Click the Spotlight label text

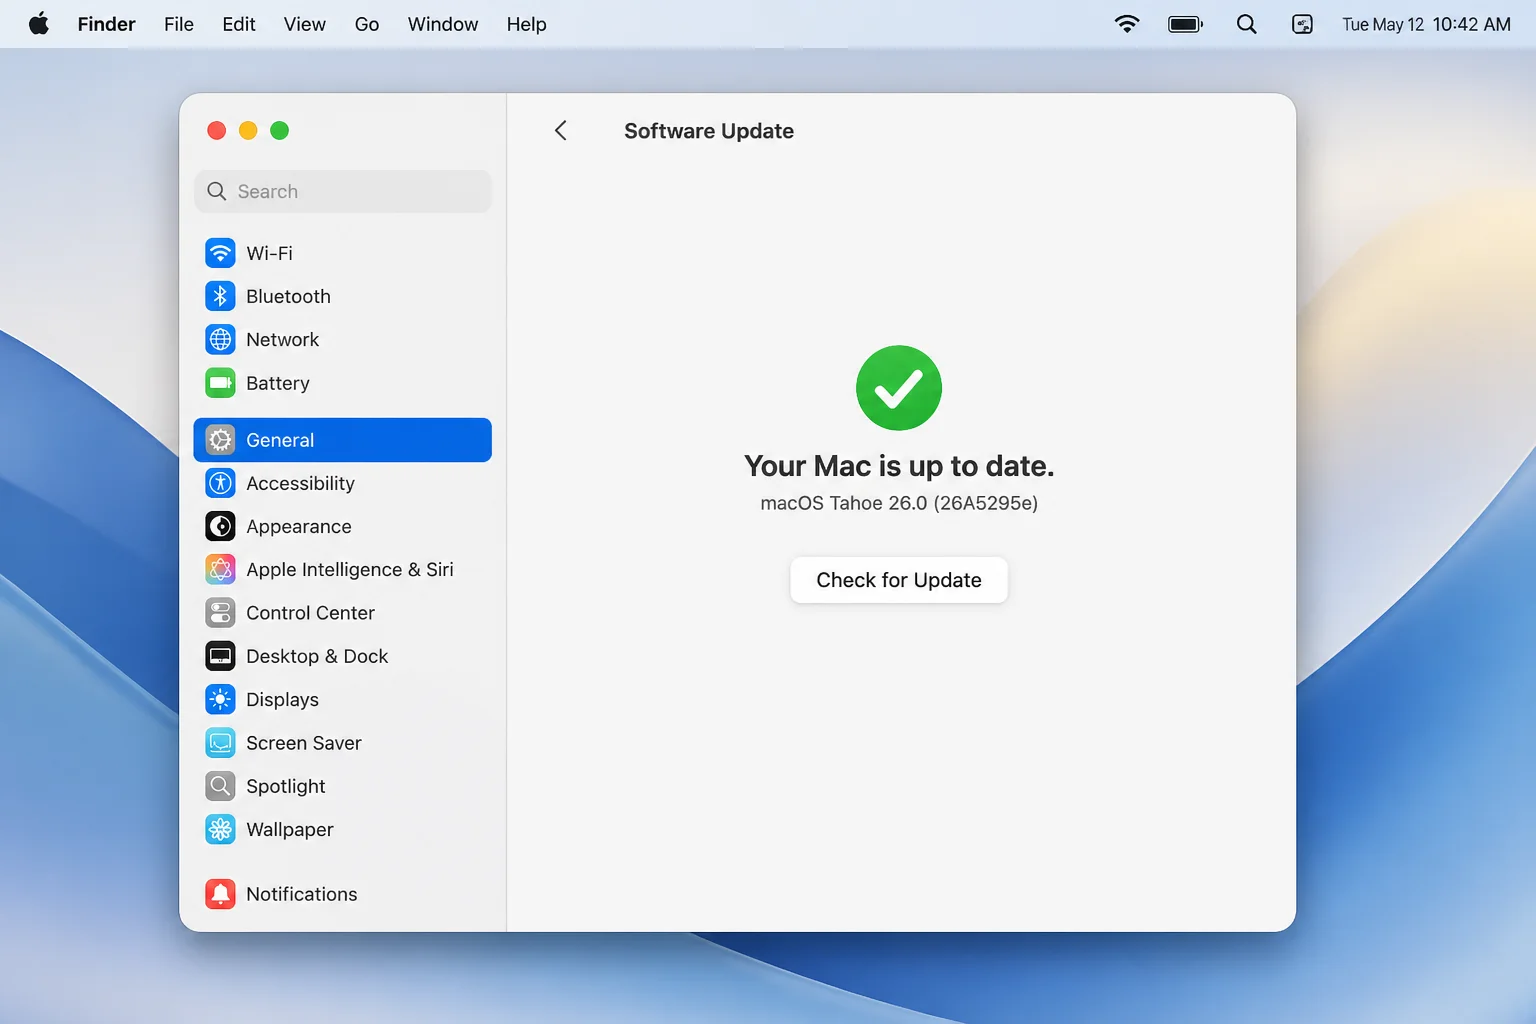tap(286, 786)
